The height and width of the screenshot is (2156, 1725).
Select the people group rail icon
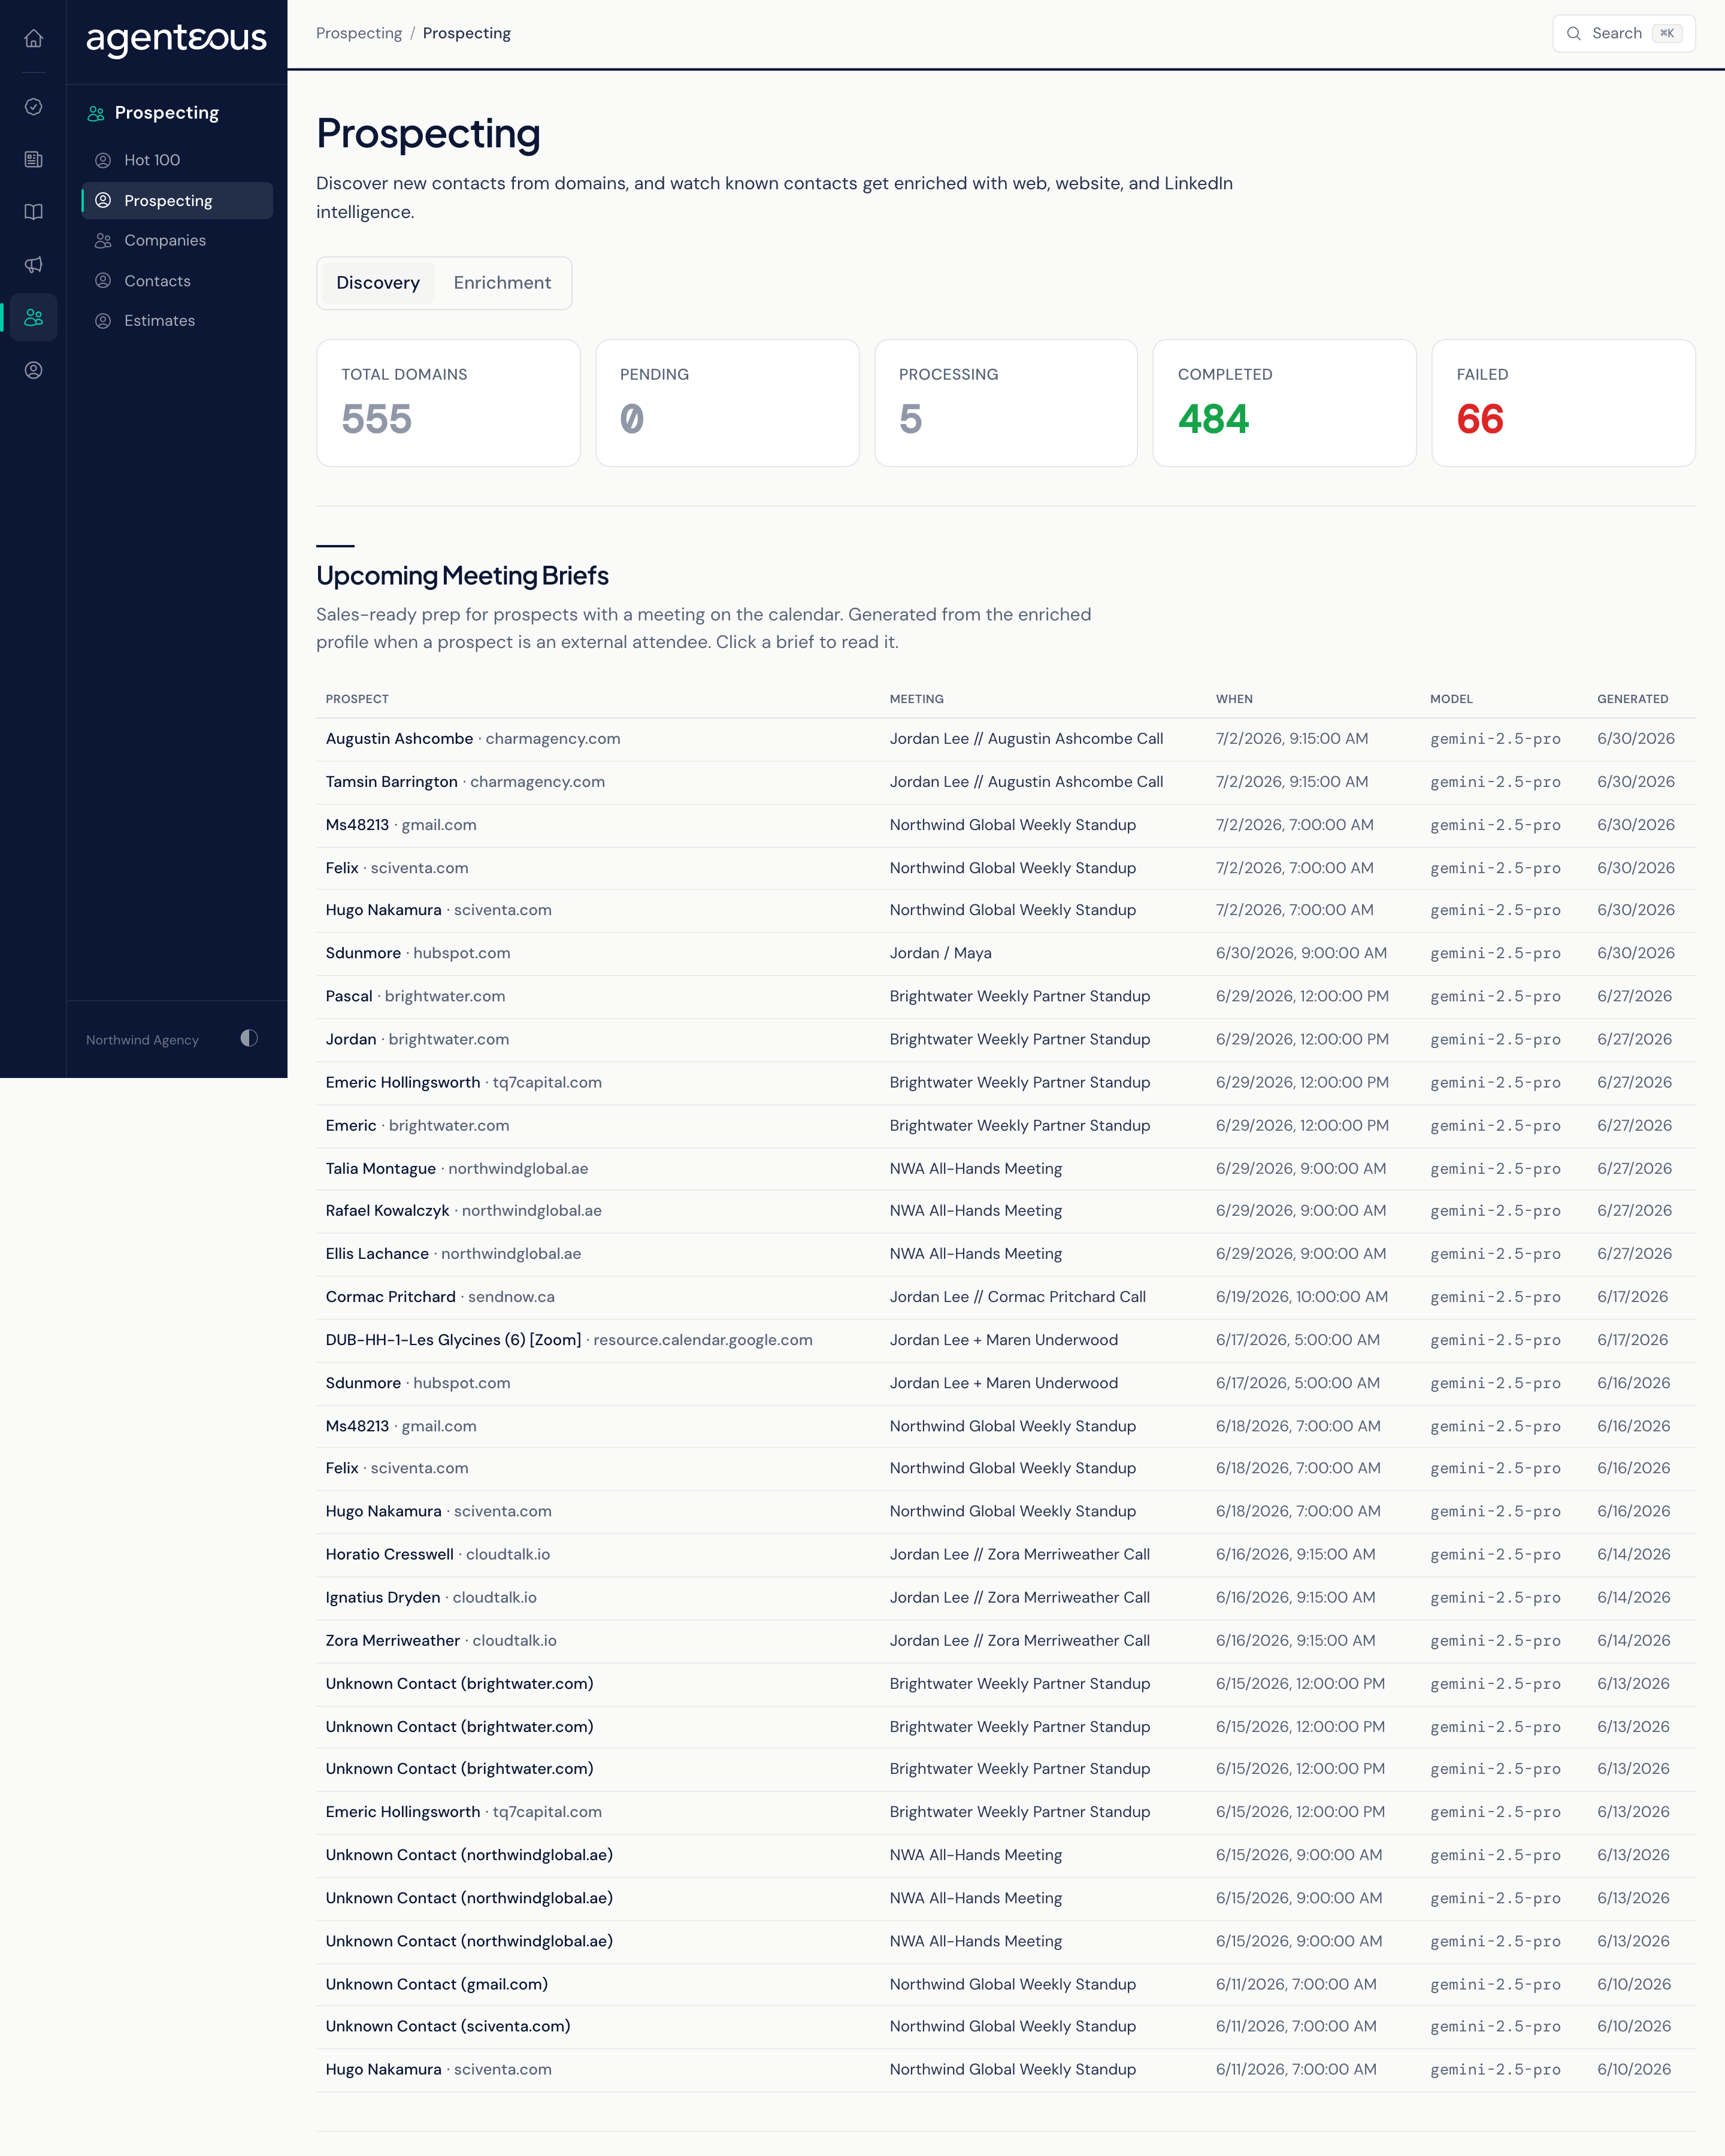click(x=33, y=317)
